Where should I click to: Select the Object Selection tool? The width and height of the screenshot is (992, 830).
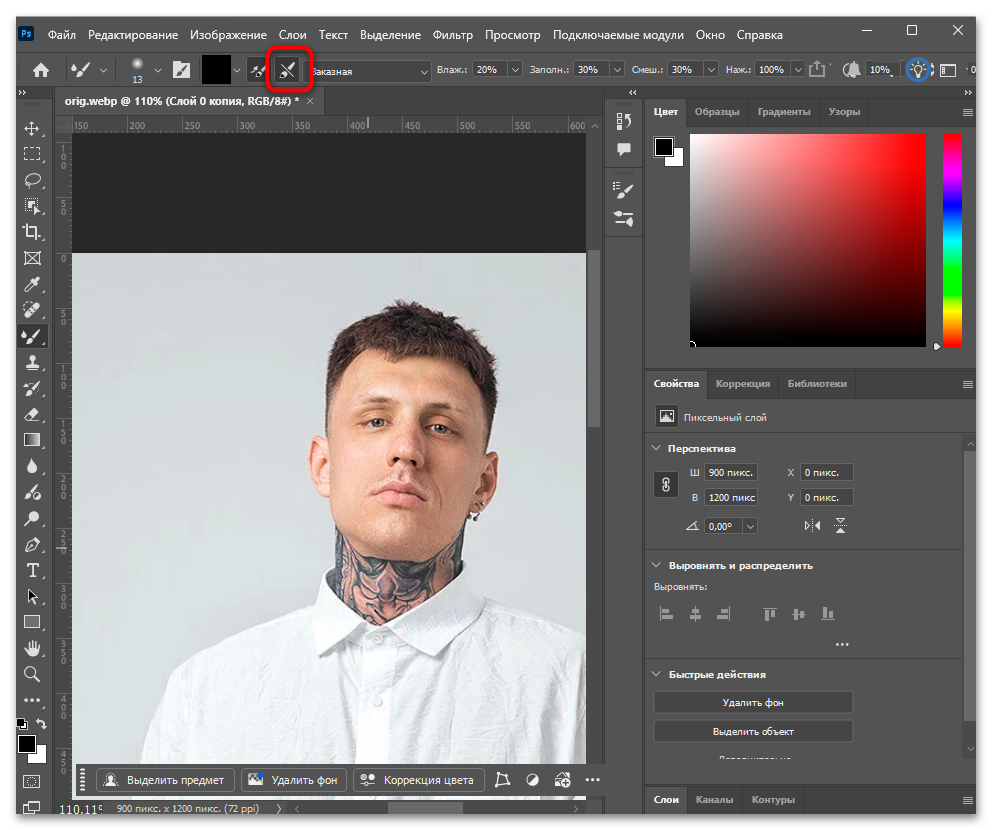[x=32, y=206]
